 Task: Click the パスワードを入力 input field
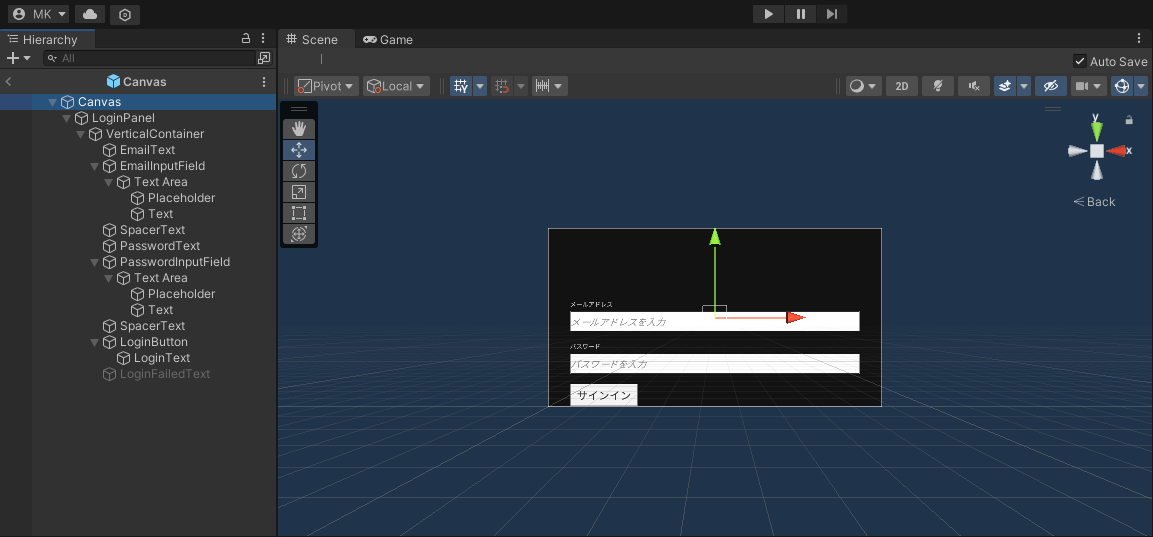[x=715, y=363]
